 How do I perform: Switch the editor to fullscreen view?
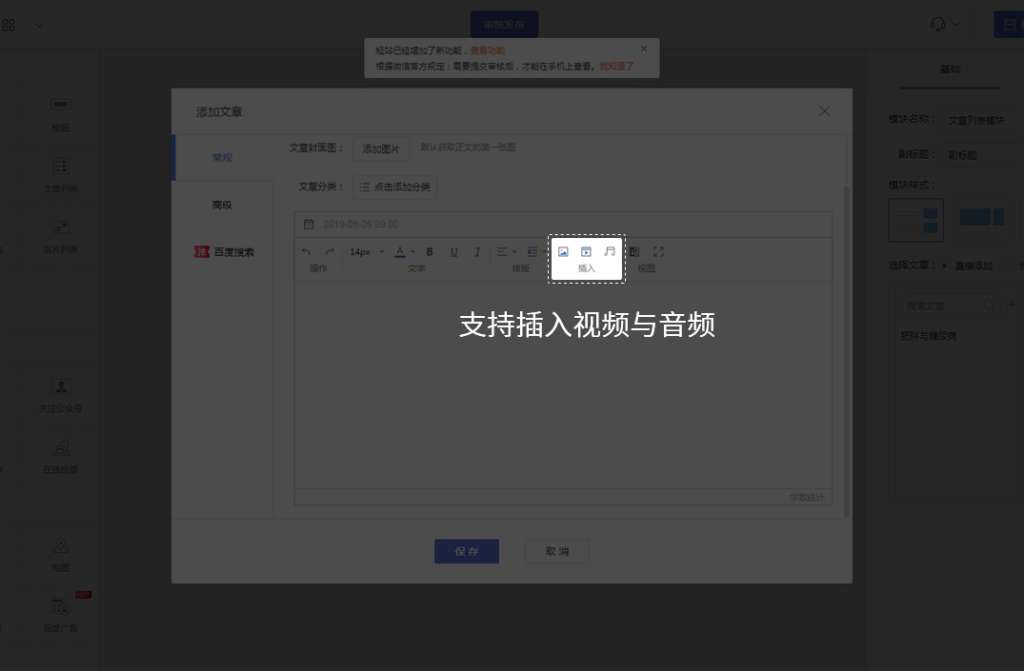658,252
